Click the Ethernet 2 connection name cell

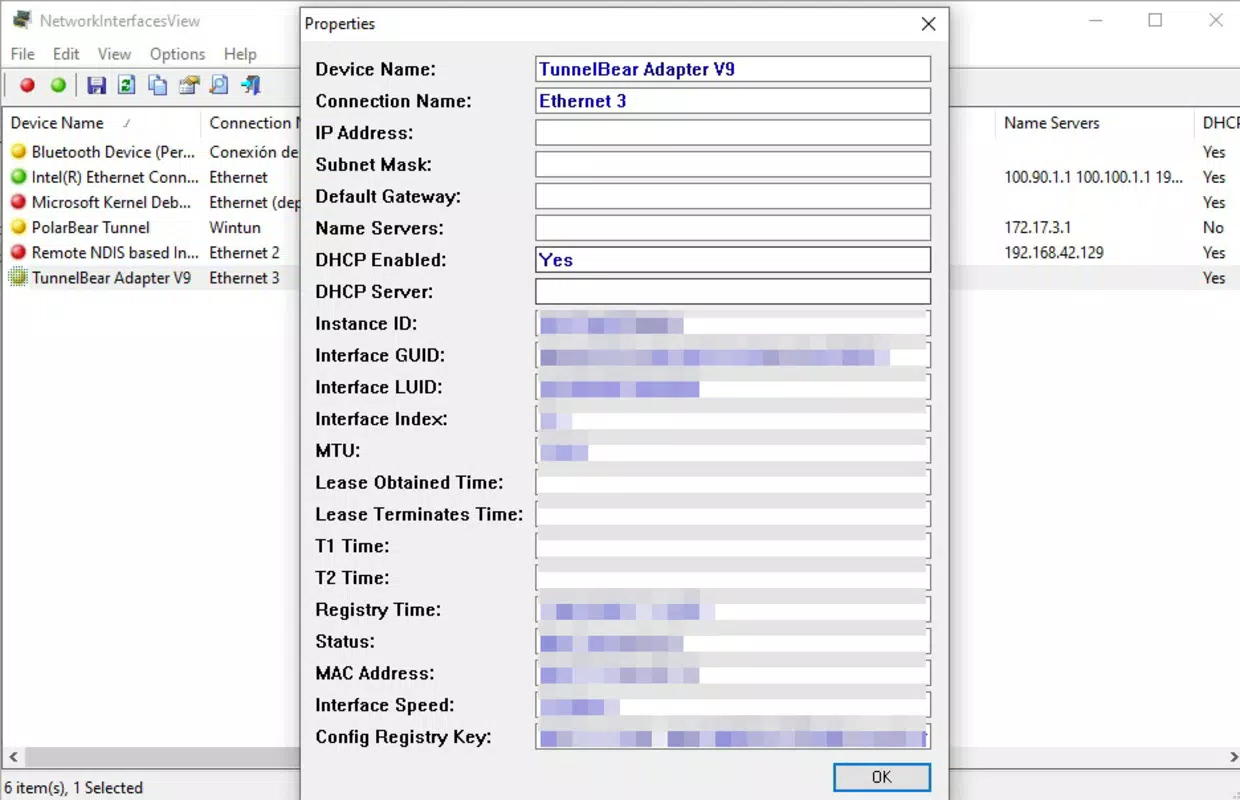pos(244,252)
